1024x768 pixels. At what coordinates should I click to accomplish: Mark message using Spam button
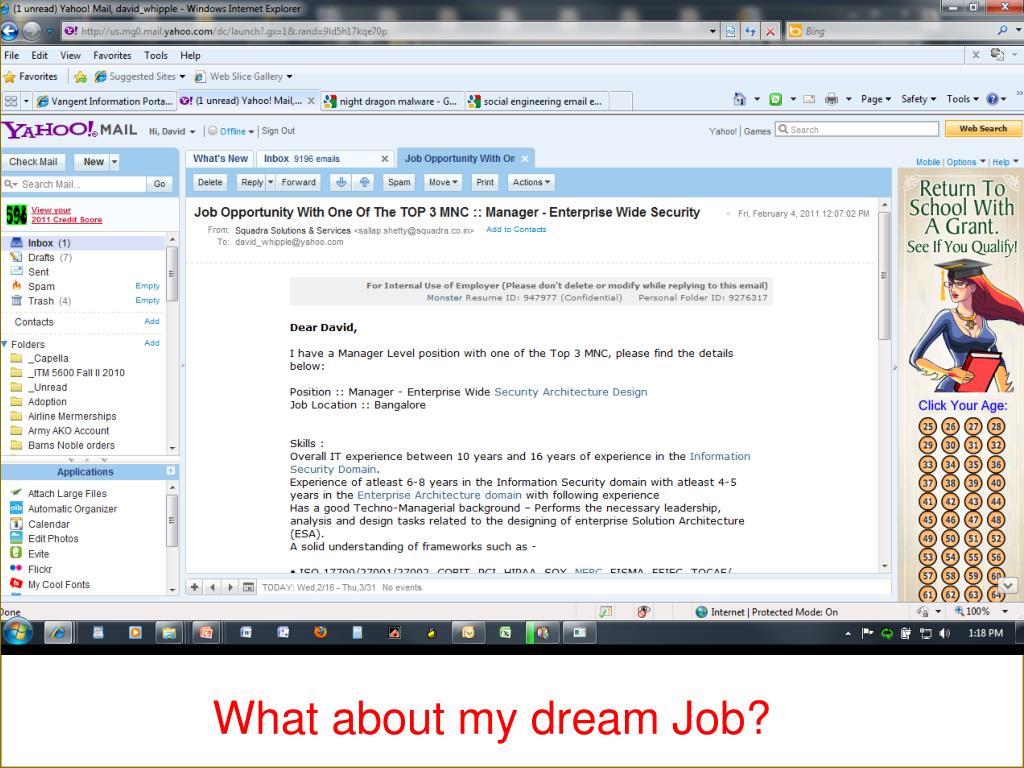pyautogui.click(x=399, y=182)
